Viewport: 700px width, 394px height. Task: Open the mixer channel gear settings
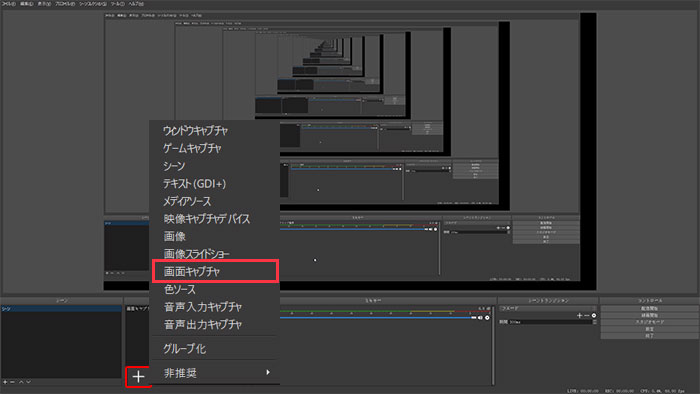coord(487,318)
